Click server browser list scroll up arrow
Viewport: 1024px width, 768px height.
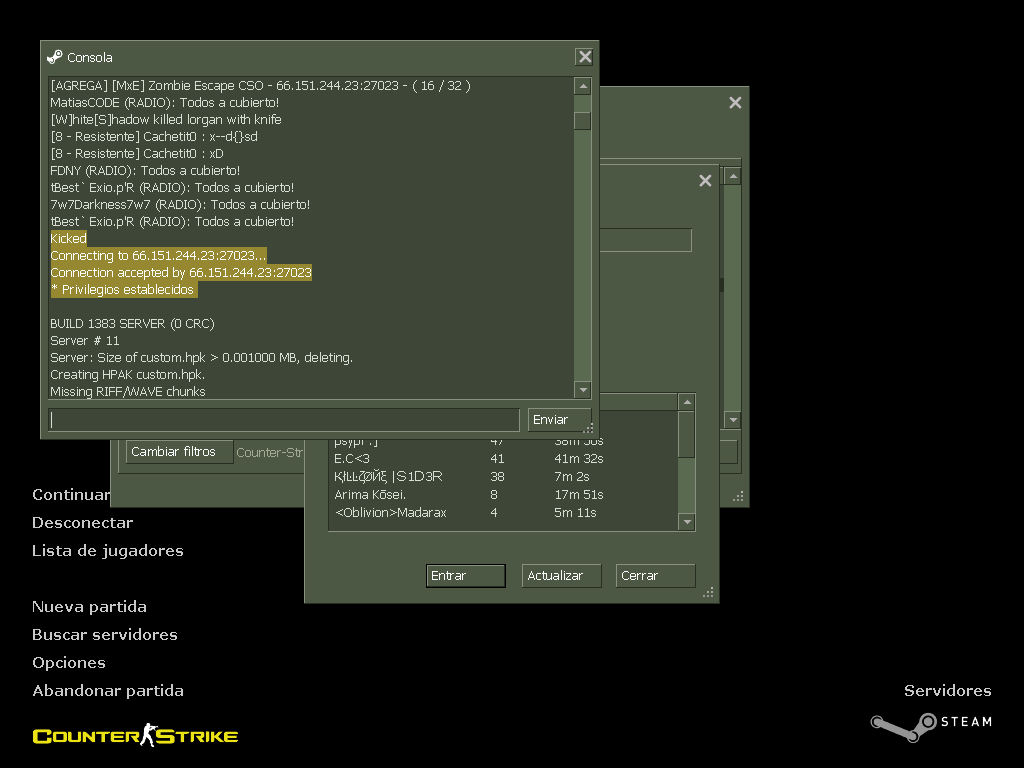(x=733, y=176)
